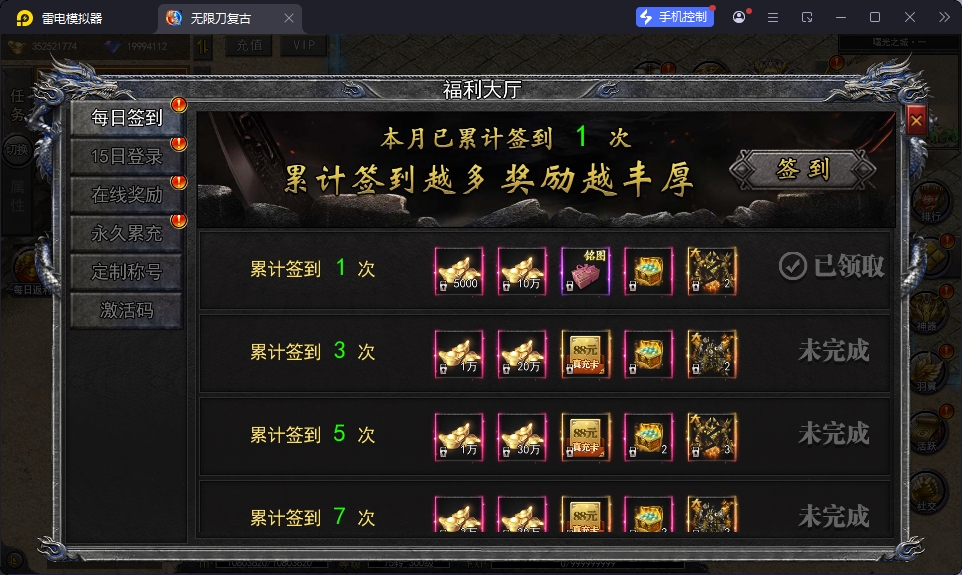Select the 铭图 gift box reward icon

click(585, 271)
